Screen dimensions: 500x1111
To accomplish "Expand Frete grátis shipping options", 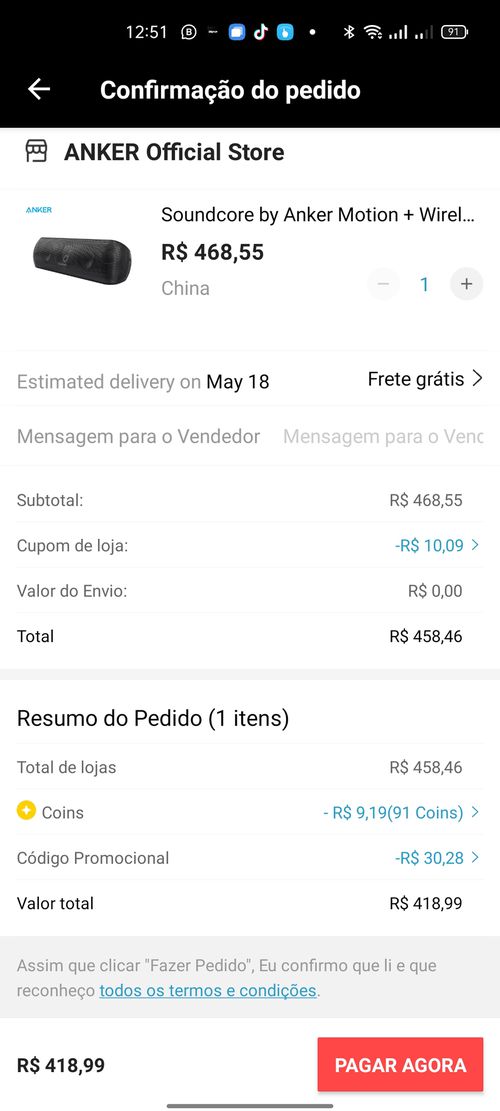I will [425, 379].
